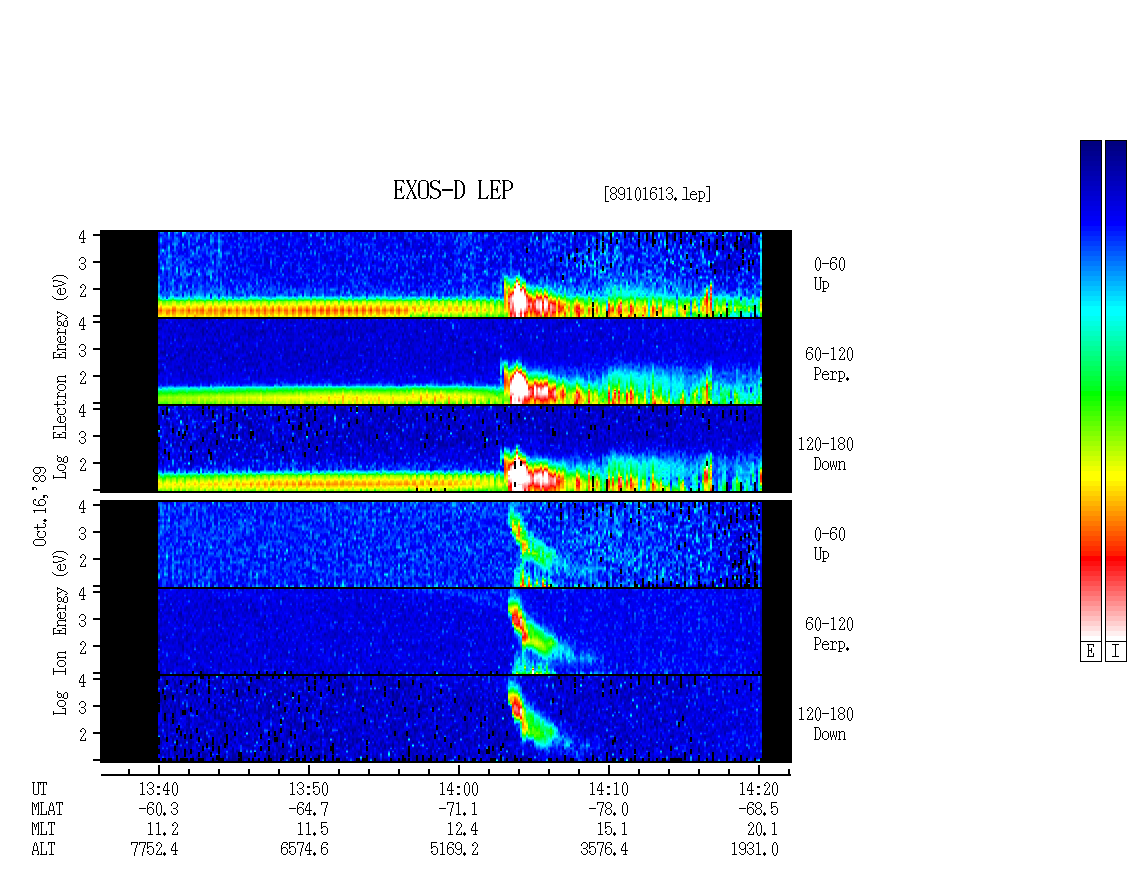Click the boxed I label under the color bar
1130x875 pixels.
(1116, 652)
